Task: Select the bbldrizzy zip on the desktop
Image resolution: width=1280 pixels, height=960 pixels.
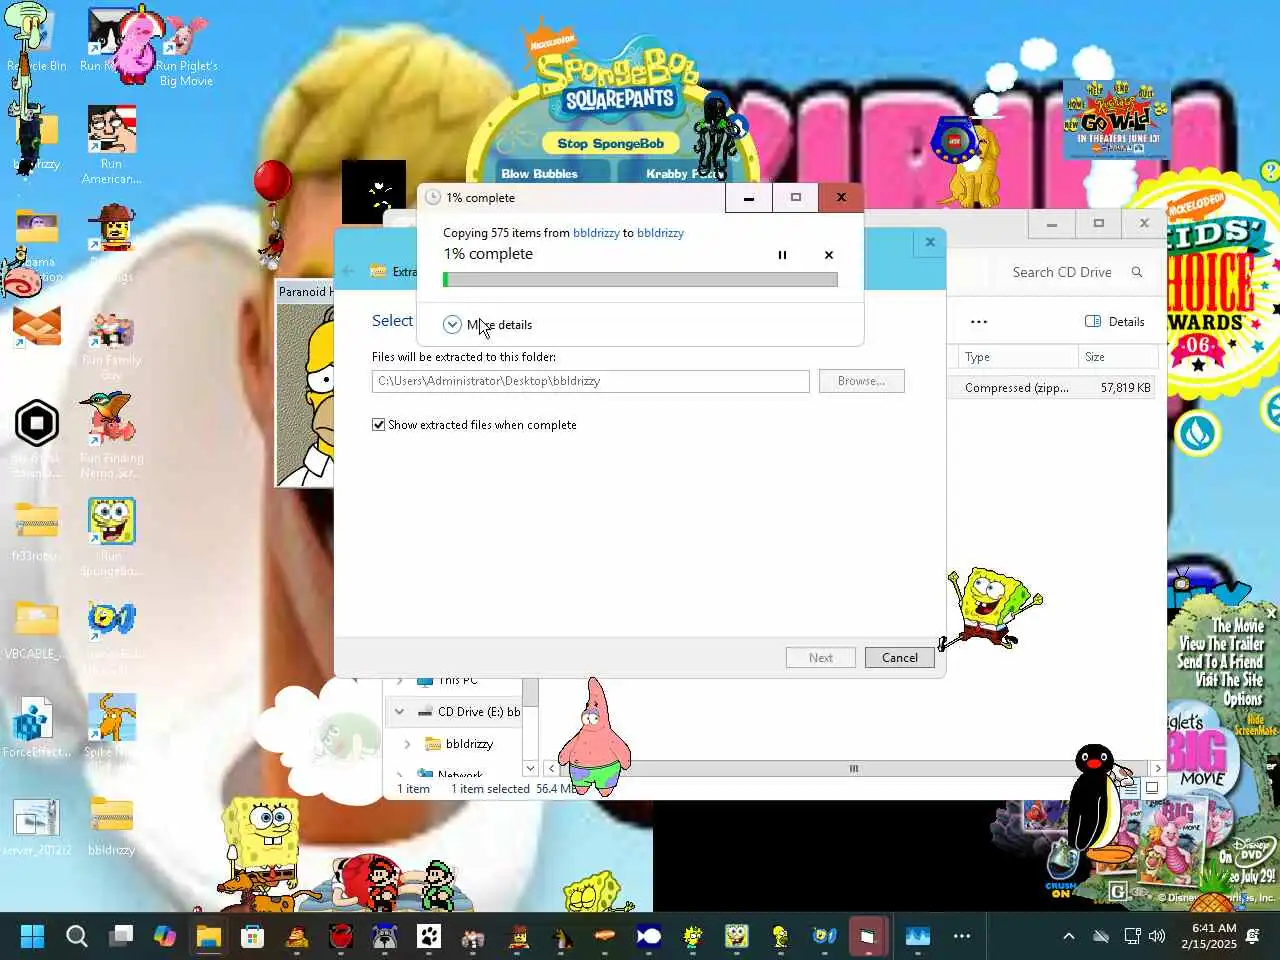Action: 111,827
